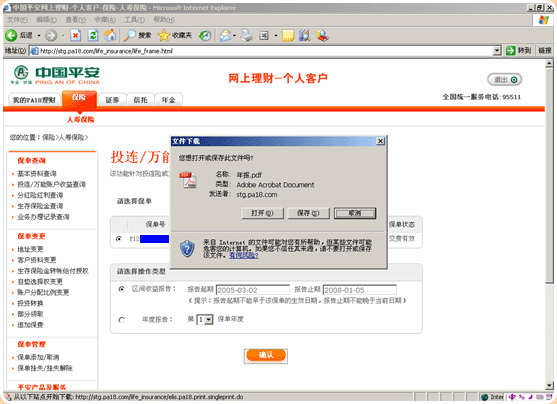Viewport: 557px width, 404px height.
Task: Open the Forward button history dropdown arrow
Action: (63, 36)
